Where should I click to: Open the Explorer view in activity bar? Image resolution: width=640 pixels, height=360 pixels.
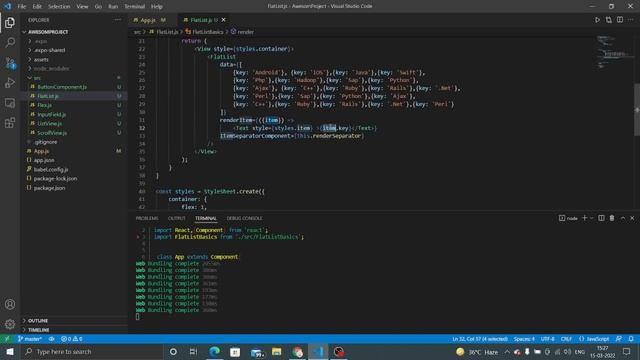click(x=10, y=22)
